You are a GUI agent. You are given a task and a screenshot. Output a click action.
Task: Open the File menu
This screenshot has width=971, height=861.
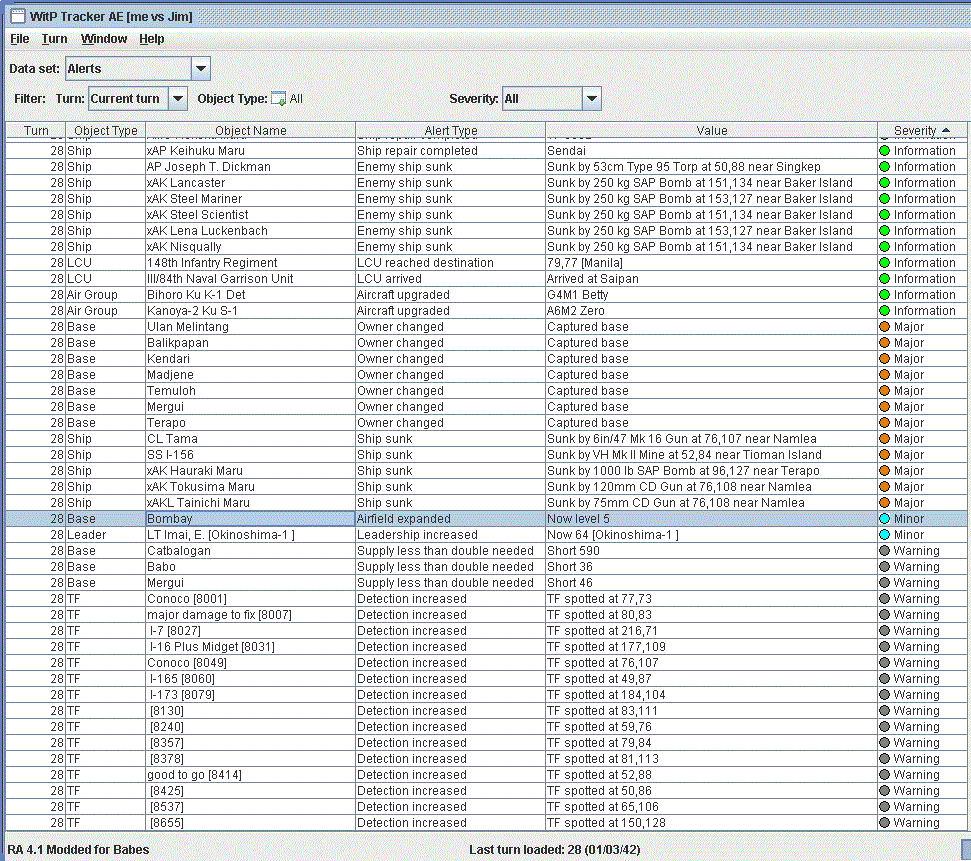click(x=20, y=39)
